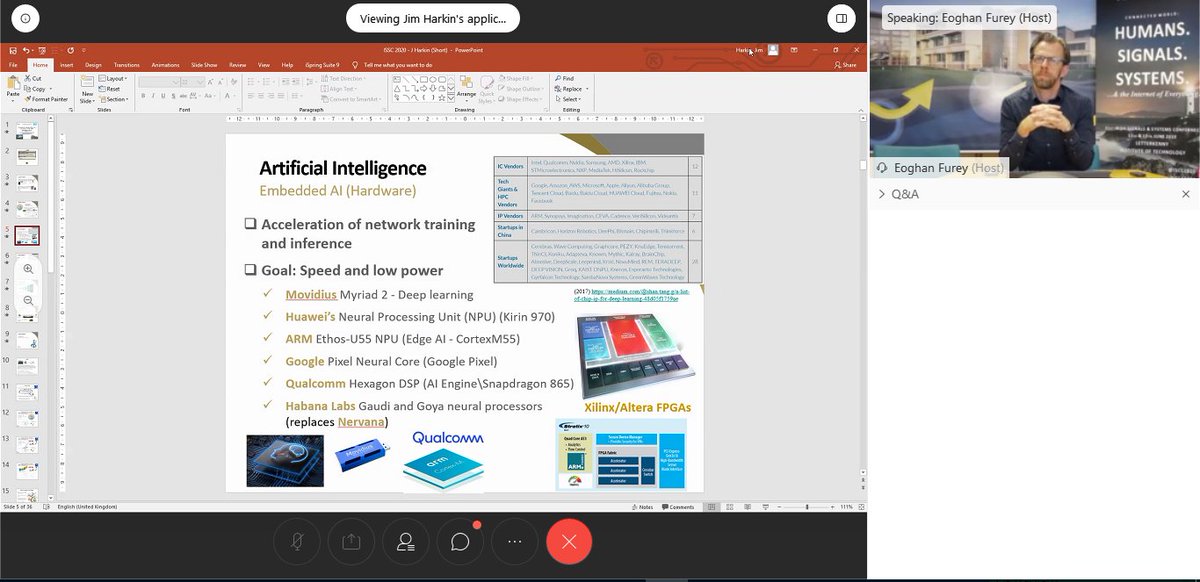Image resolution: width=1200 pixels, height=582 pixels.
Task: Open the Review ribbon tab
Action: pyautogui.click(x=238, y=64)
